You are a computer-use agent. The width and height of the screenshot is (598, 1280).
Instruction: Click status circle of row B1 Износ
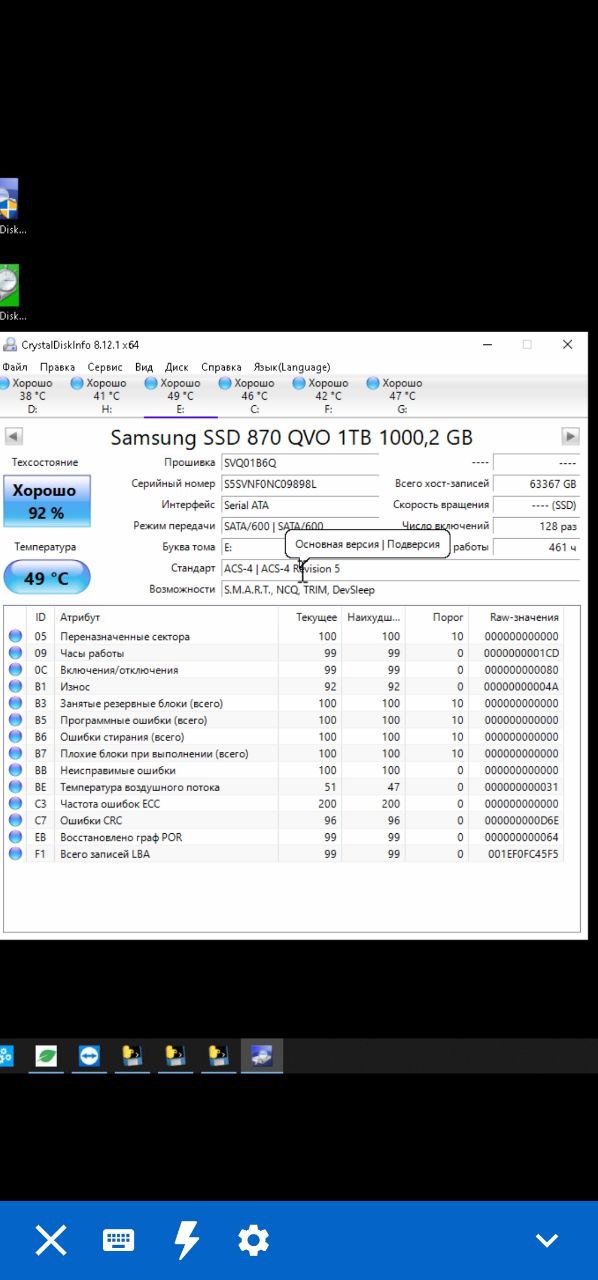[15, 687]
